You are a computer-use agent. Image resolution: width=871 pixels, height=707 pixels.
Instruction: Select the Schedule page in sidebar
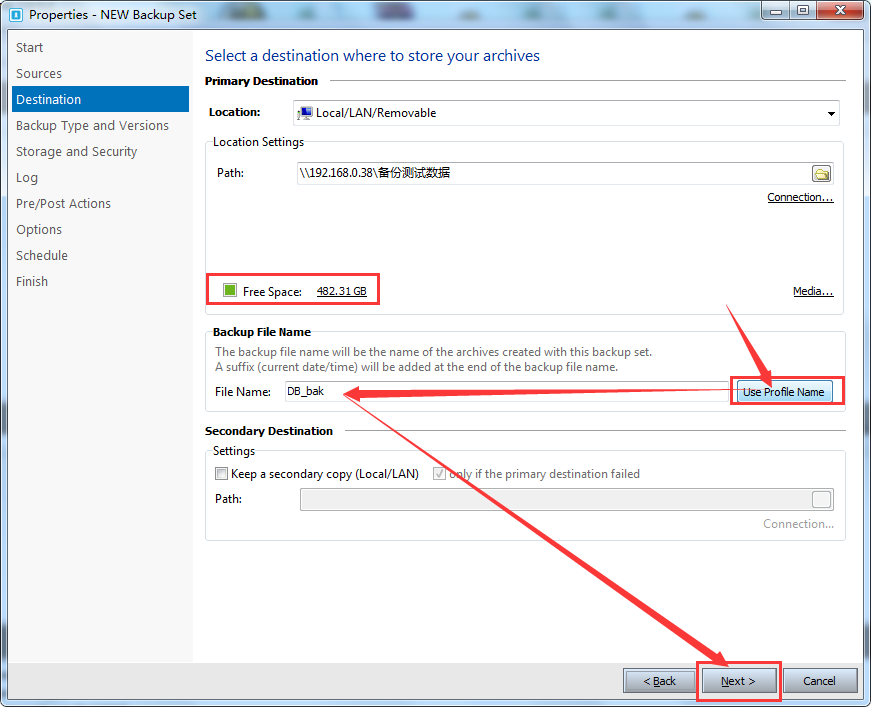42,256
